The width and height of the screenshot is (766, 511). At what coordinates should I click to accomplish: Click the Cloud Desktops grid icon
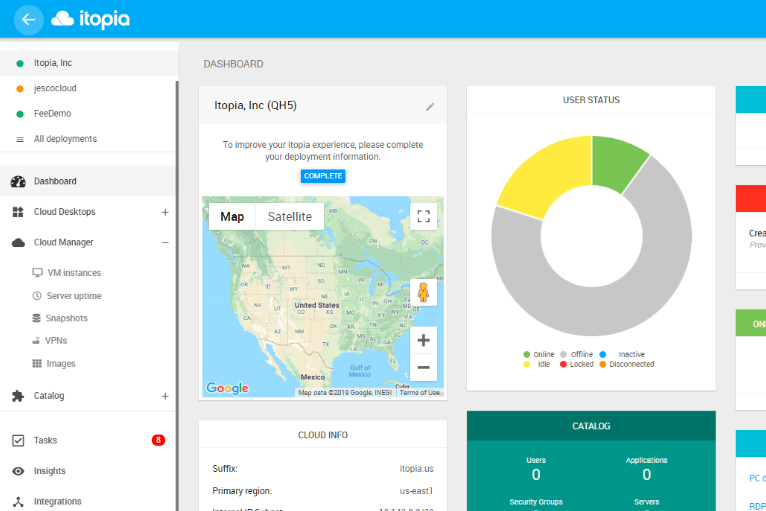18,212
